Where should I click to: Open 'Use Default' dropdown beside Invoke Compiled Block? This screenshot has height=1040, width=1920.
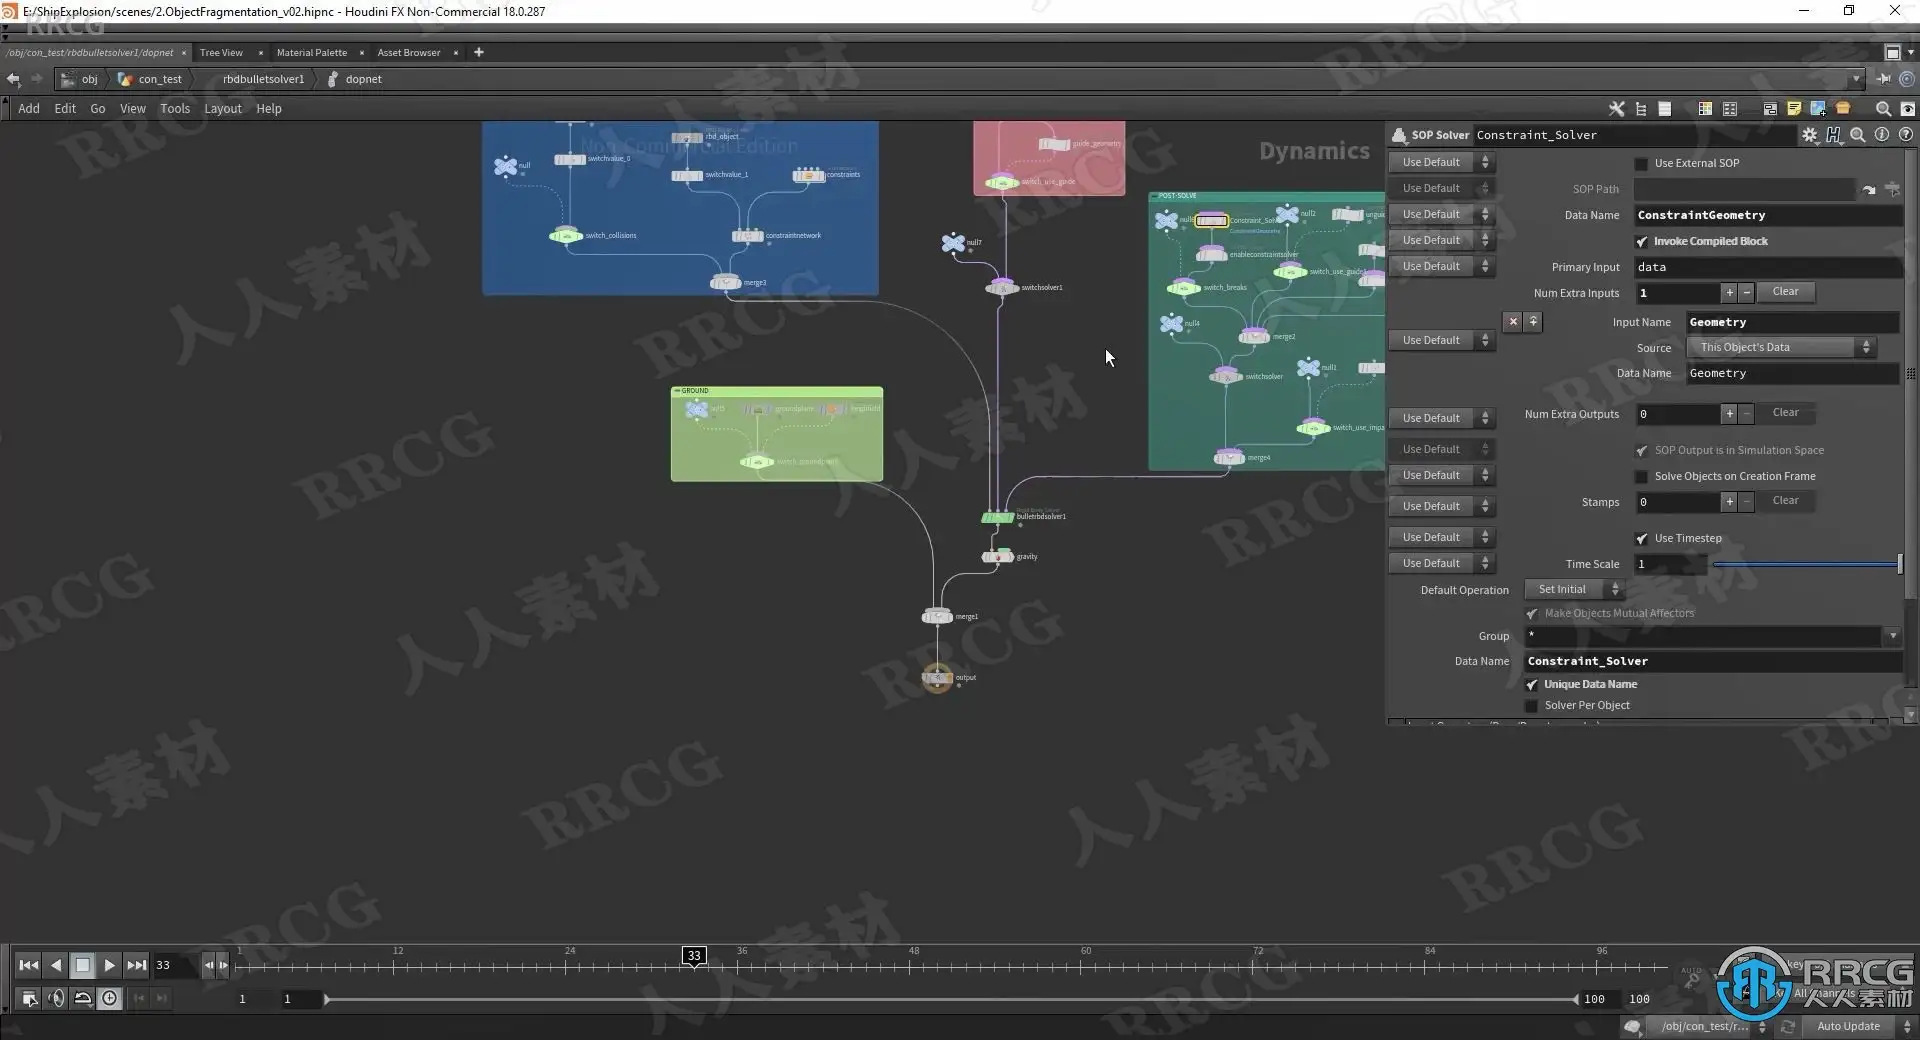point(1441,240)
